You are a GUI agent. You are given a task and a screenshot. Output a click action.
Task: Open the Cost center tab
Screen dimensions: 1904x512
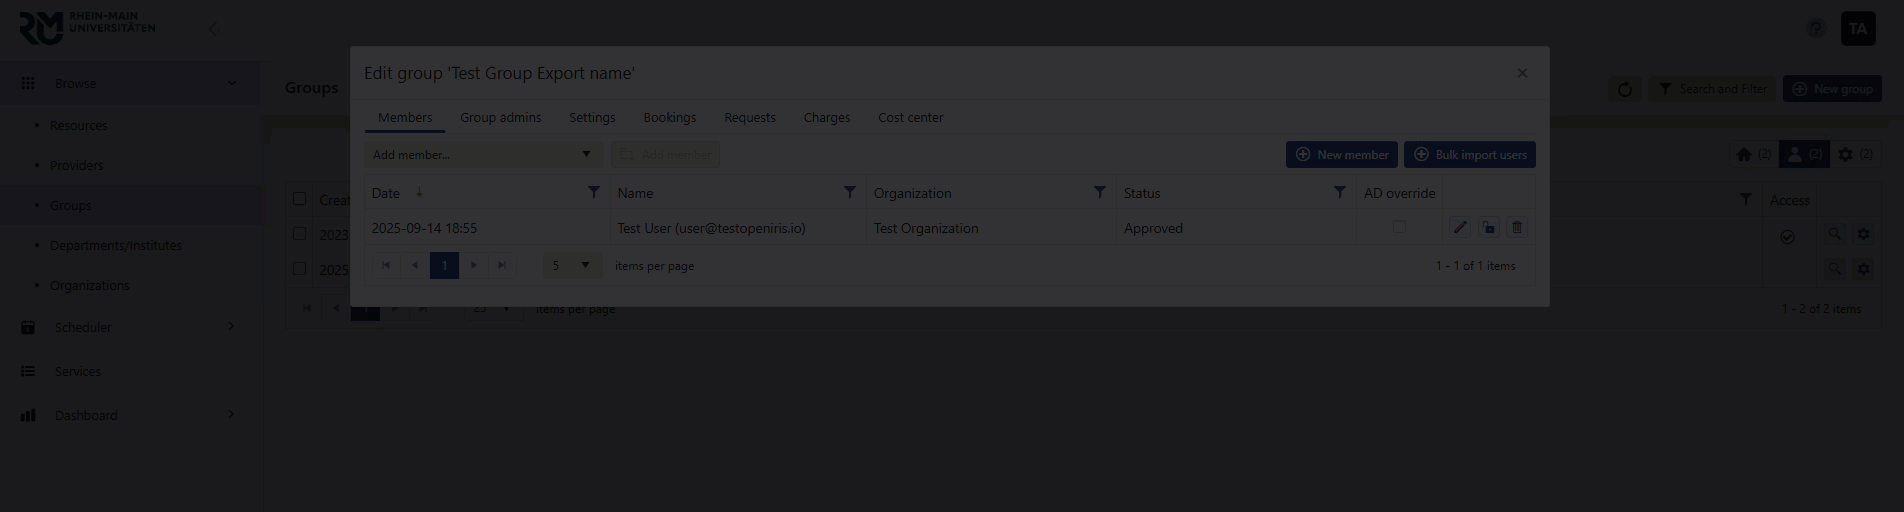910,118
